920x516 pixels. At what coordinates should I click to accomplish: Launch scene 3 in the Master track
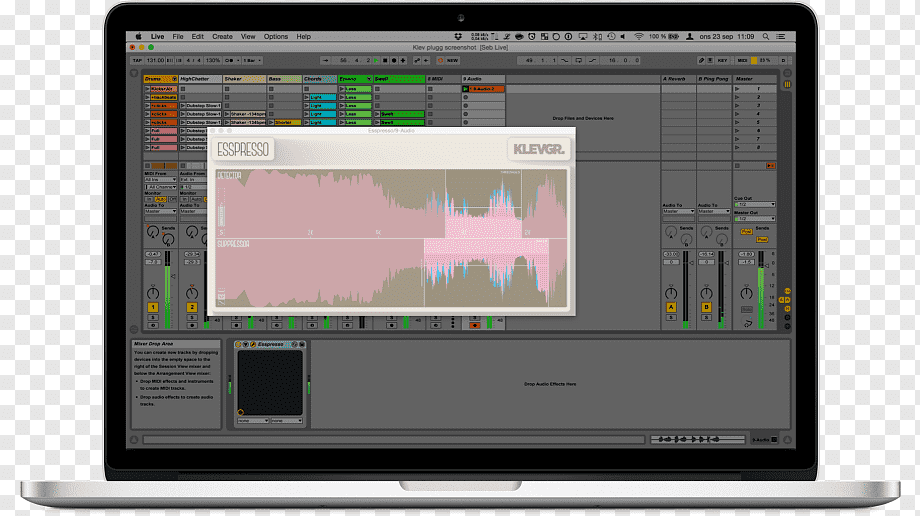738,106
